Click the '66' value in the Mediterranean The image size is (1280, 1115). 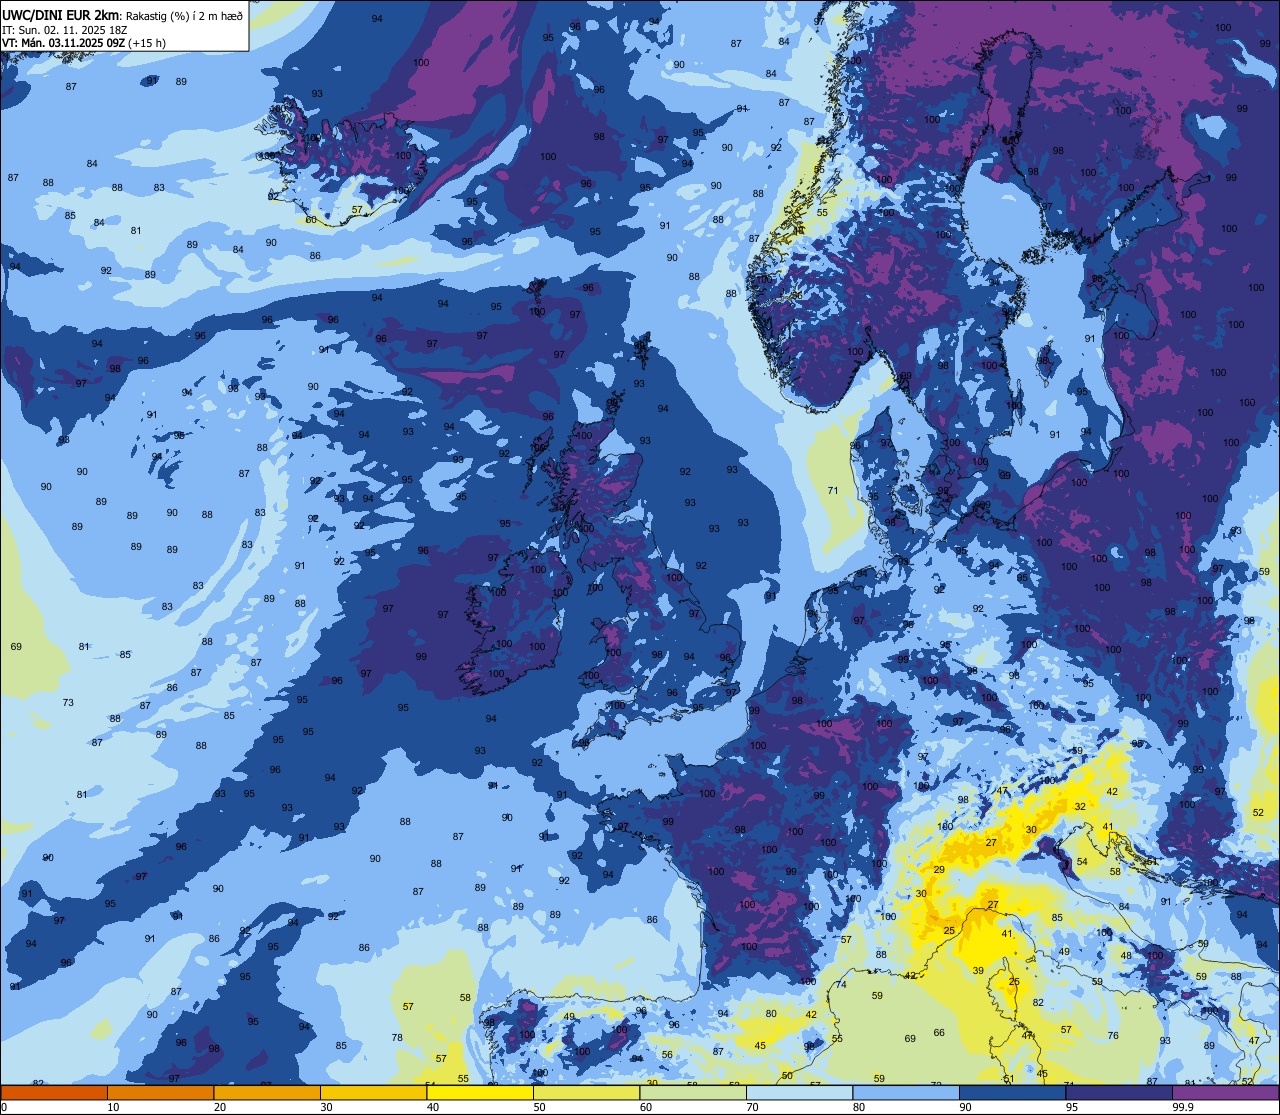point(939,1033)
